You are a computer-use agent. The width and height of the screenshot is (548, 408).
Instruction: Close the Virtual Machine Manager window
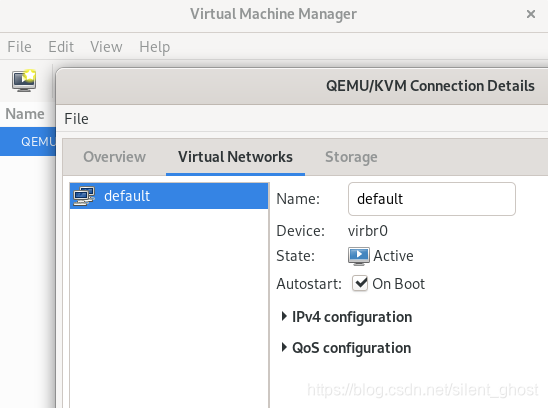click(531, 14)
